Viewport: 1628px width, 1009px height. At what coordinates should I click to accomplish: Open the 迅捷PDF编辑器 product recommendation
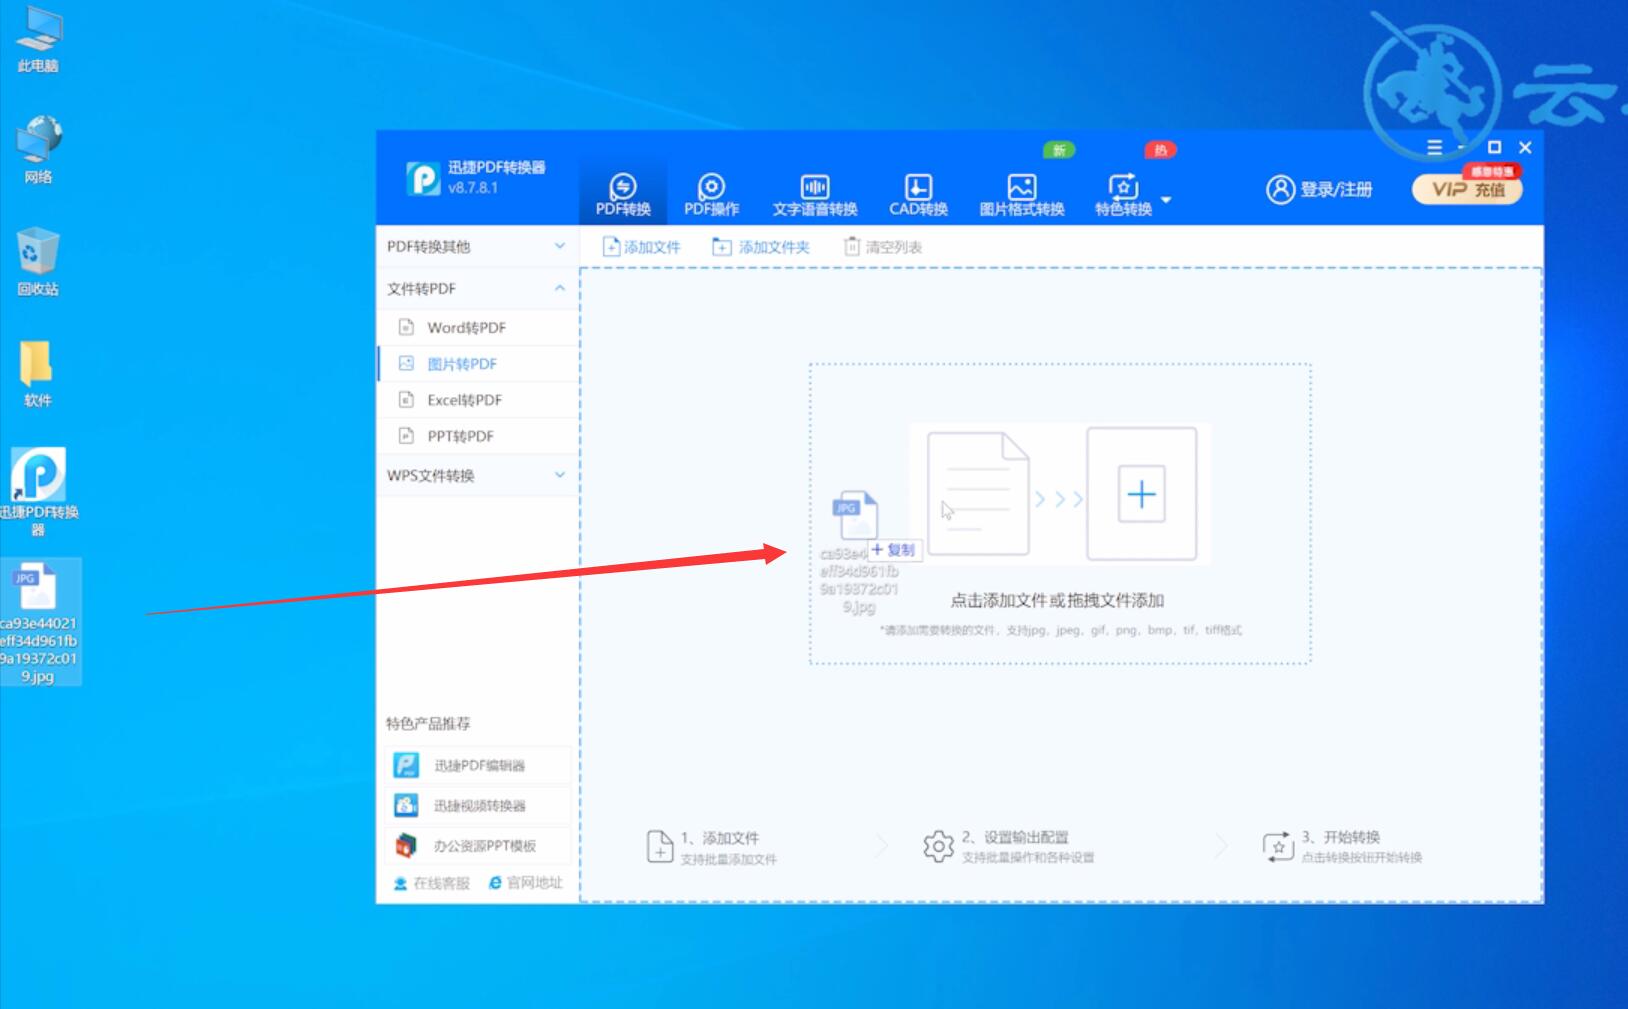tap(478, 765)
